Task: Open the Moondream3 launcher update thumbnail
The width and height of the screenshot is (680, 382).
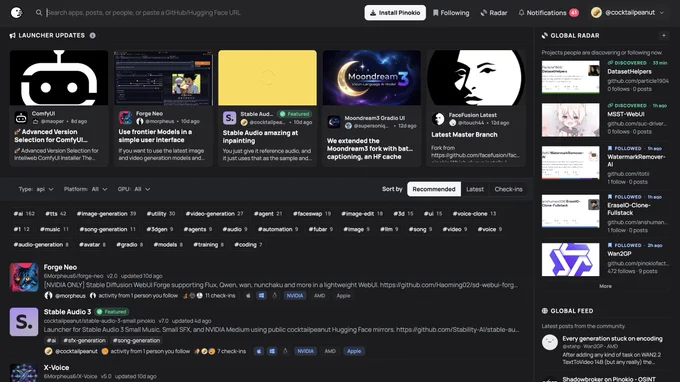Action: click(372, 78)
